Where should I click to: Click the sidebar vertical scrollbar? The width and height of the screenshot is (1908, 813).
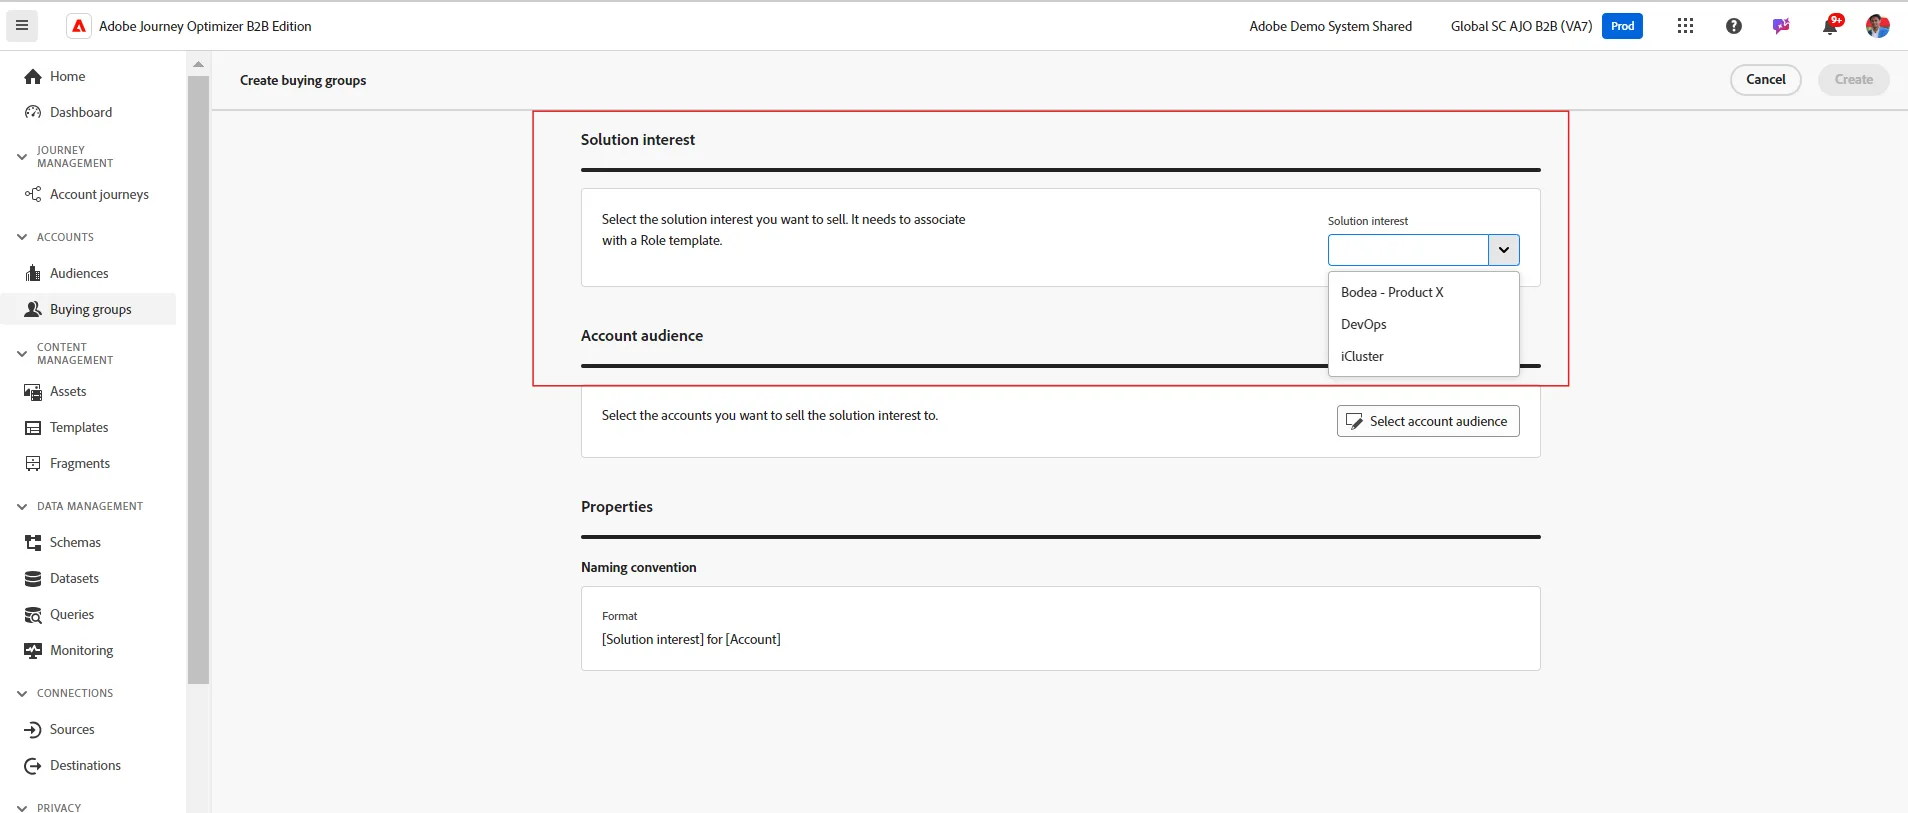coord(198,380)
